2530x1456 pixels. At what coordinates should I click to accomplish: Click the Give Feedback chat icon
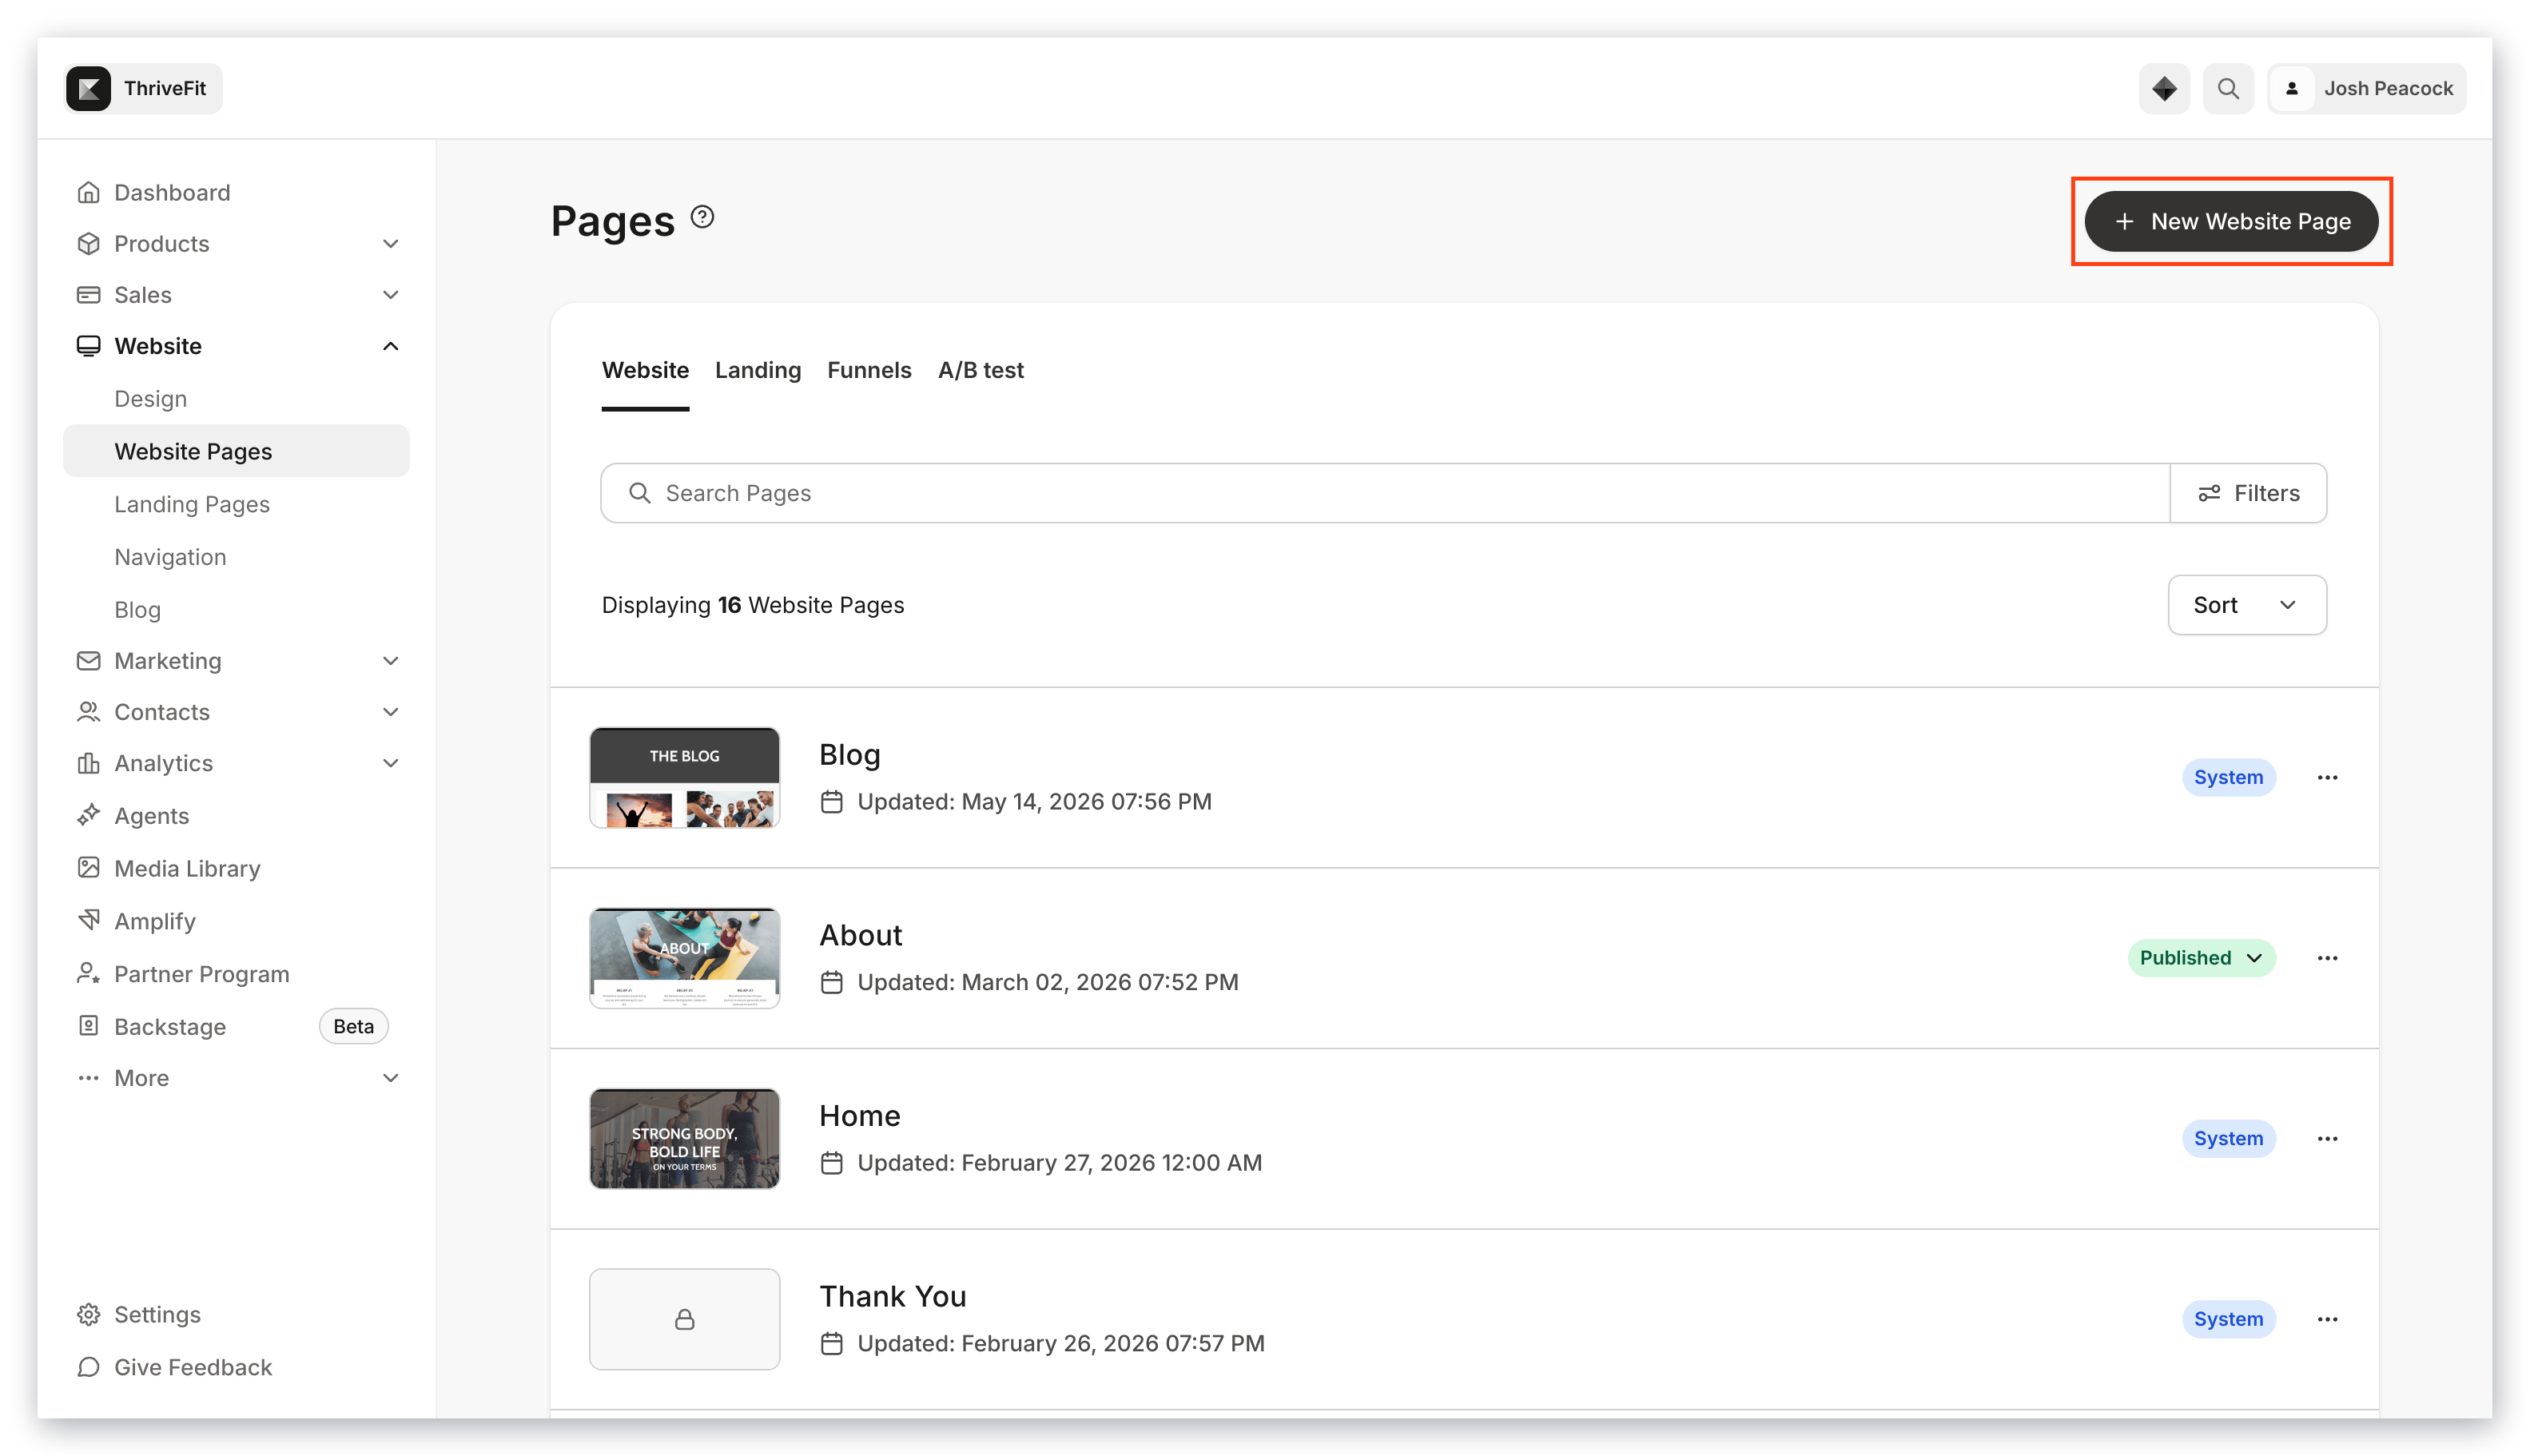tap(89, 1367)
